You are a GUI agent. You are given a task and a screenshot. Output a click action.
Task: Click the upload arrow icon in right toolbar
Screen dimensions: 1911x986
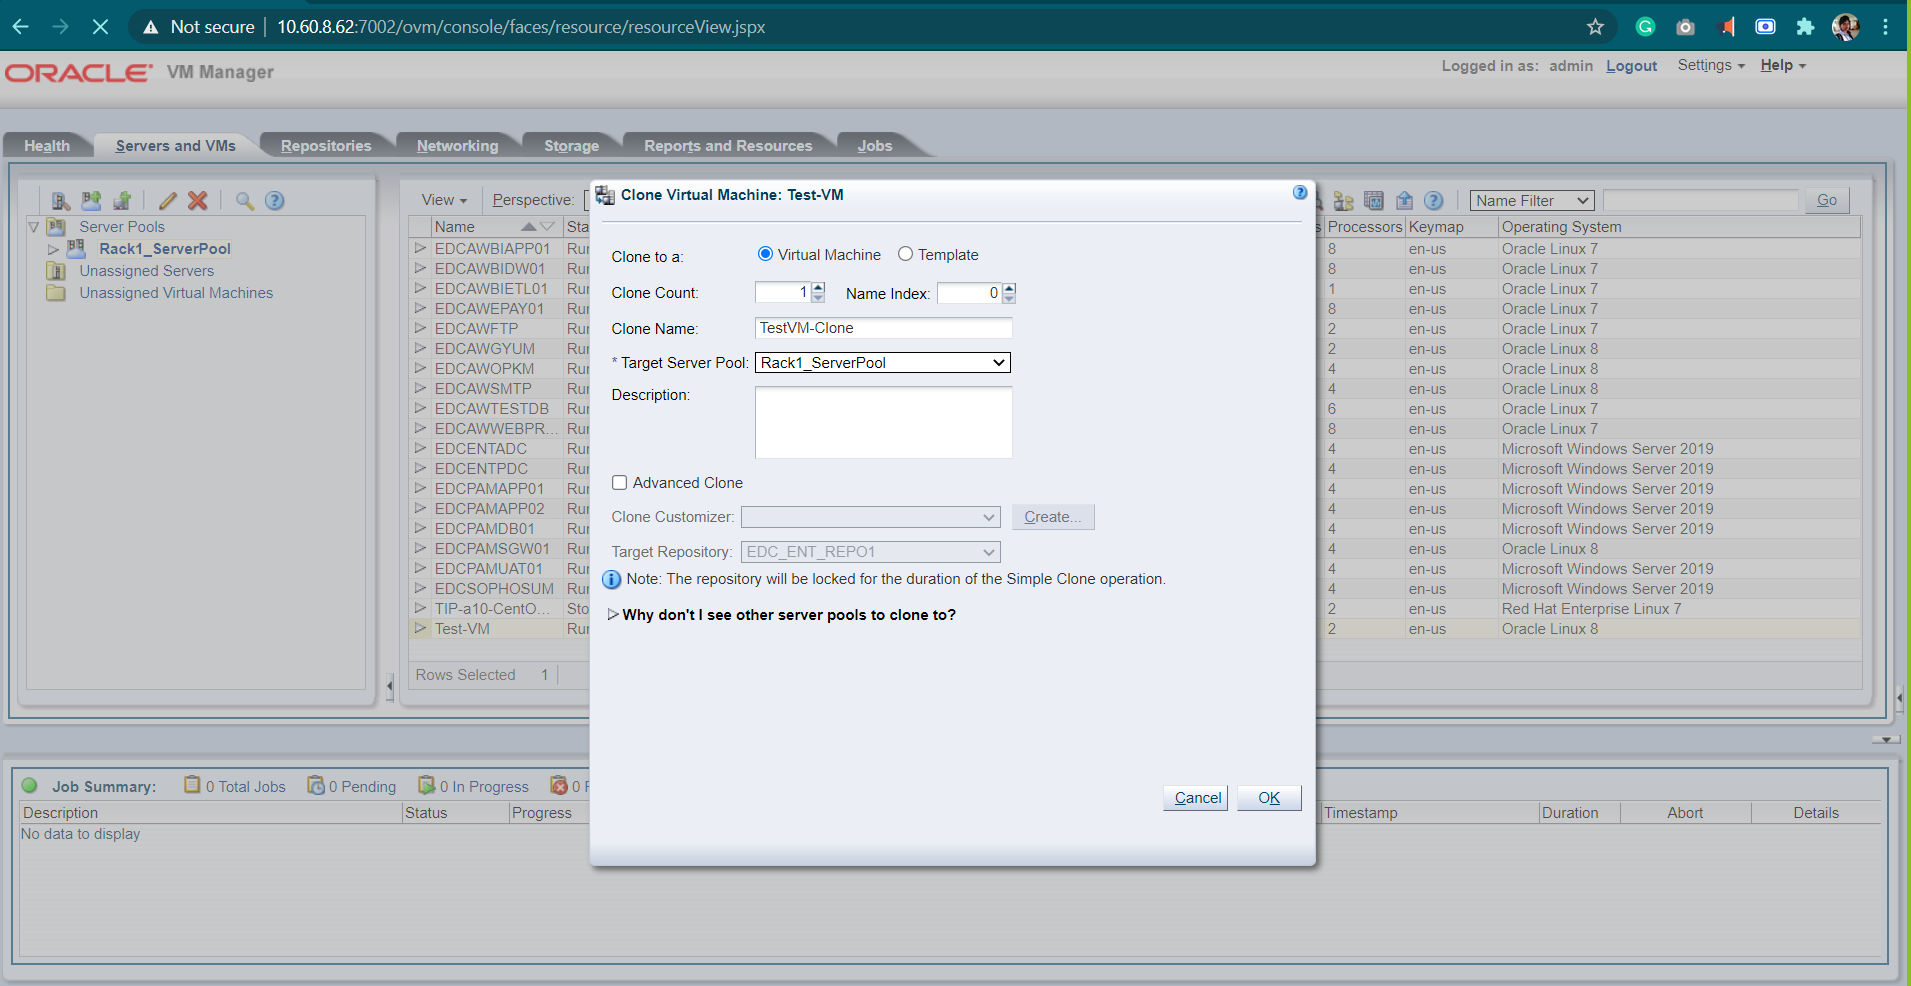[1404, 201]
